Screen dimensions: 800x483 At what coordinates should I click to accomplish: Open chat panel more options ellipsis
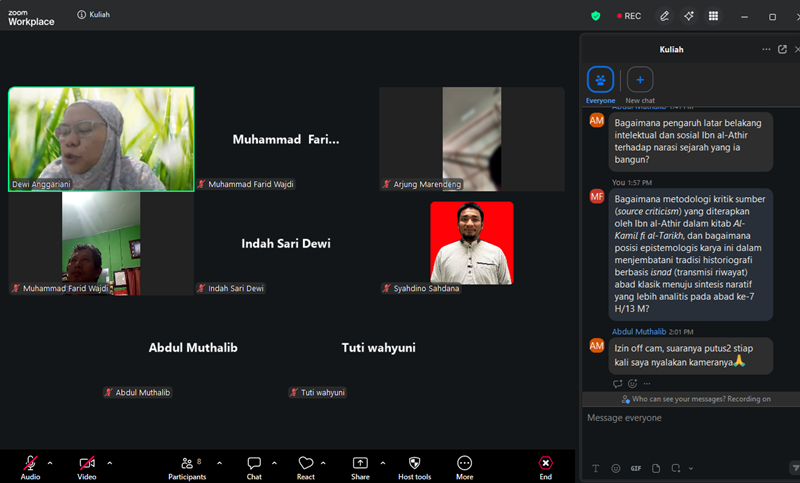pyautogui.click(x=766, y=49)
